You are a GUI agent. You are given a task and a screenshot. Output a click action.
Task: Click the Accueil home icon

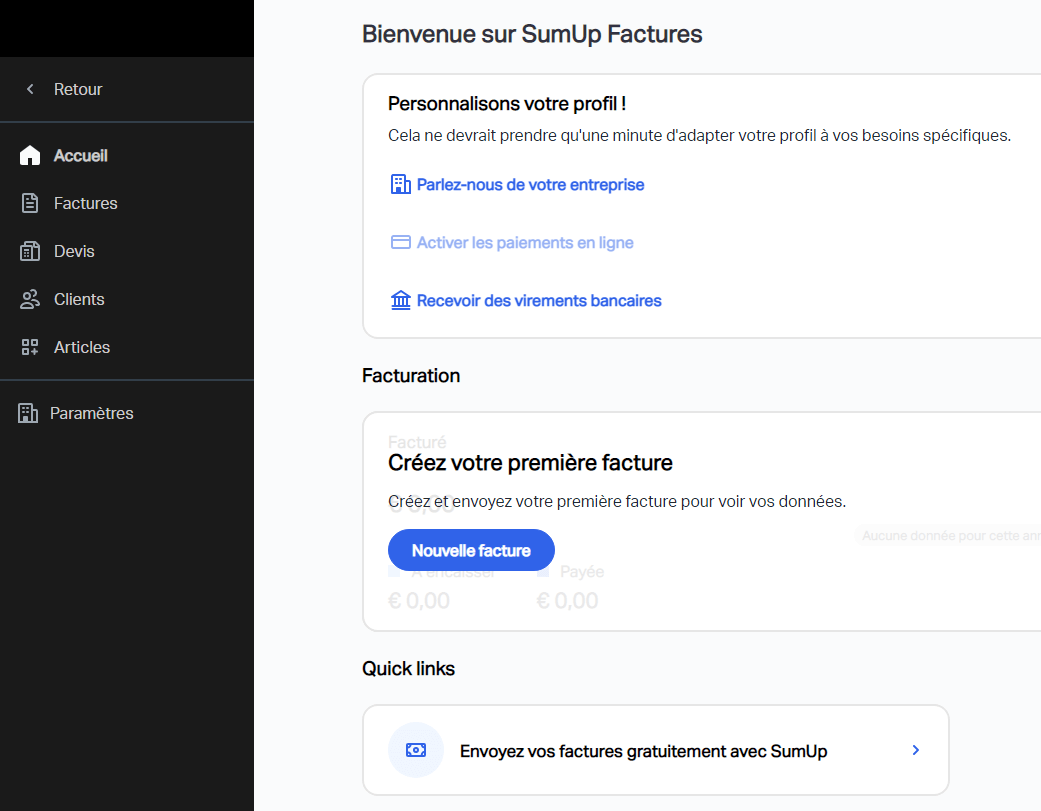[x=30, y=155]
